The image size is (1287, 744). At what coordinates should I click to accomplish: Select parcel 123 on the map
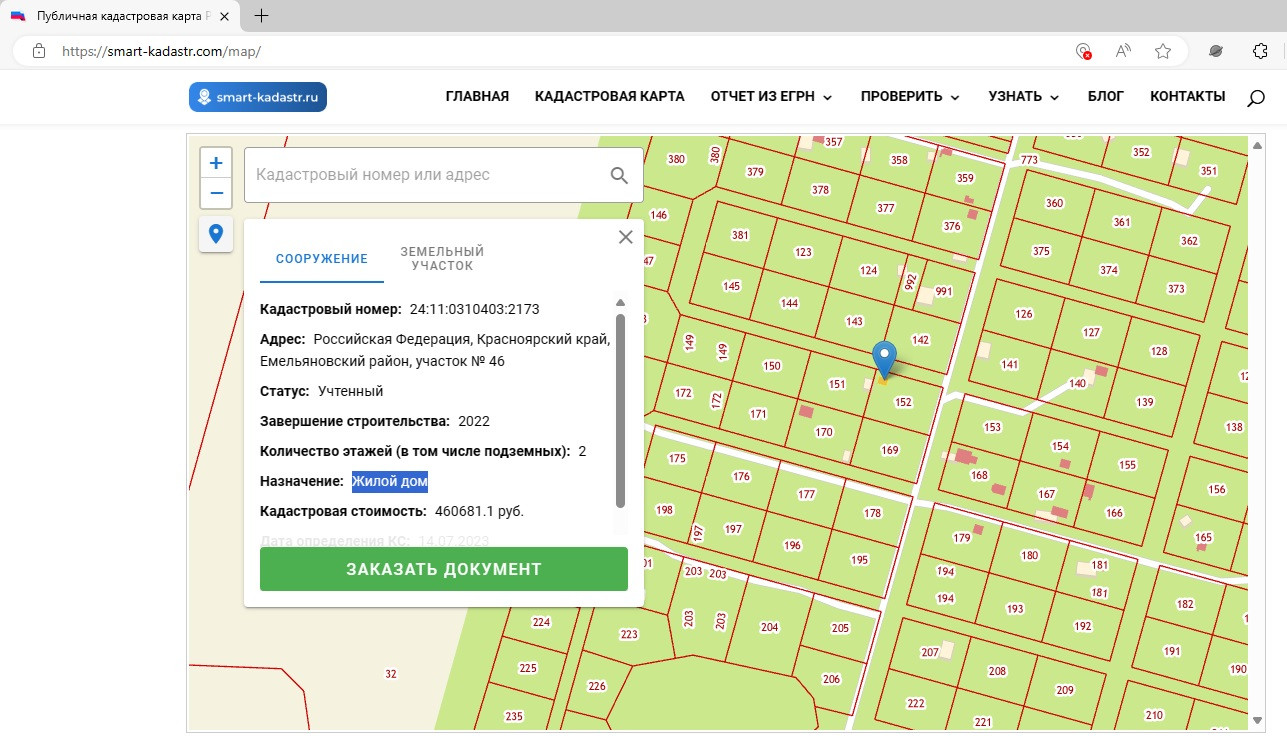click(803, 253)
